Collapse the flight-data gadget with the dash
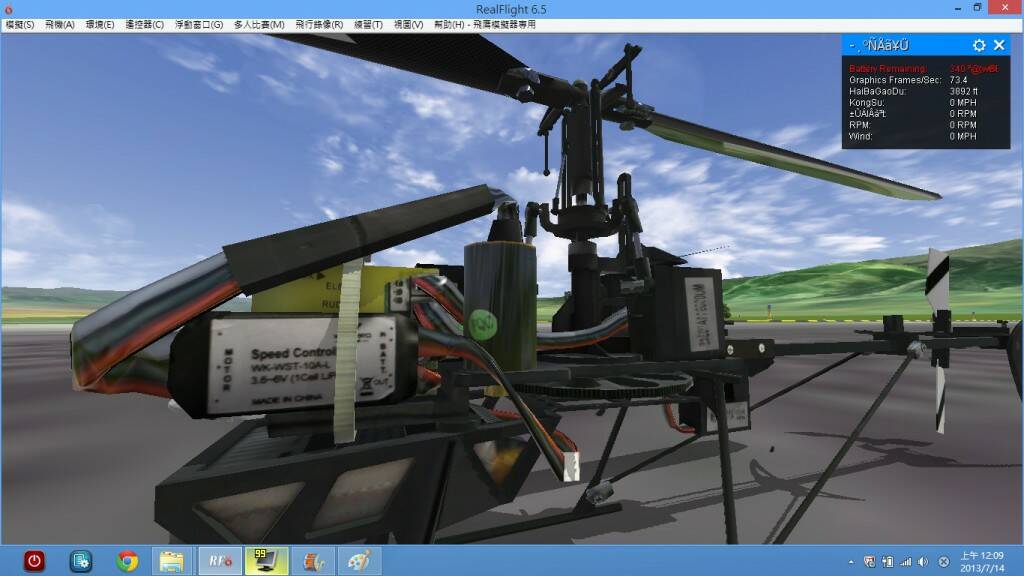 point(852,45)
